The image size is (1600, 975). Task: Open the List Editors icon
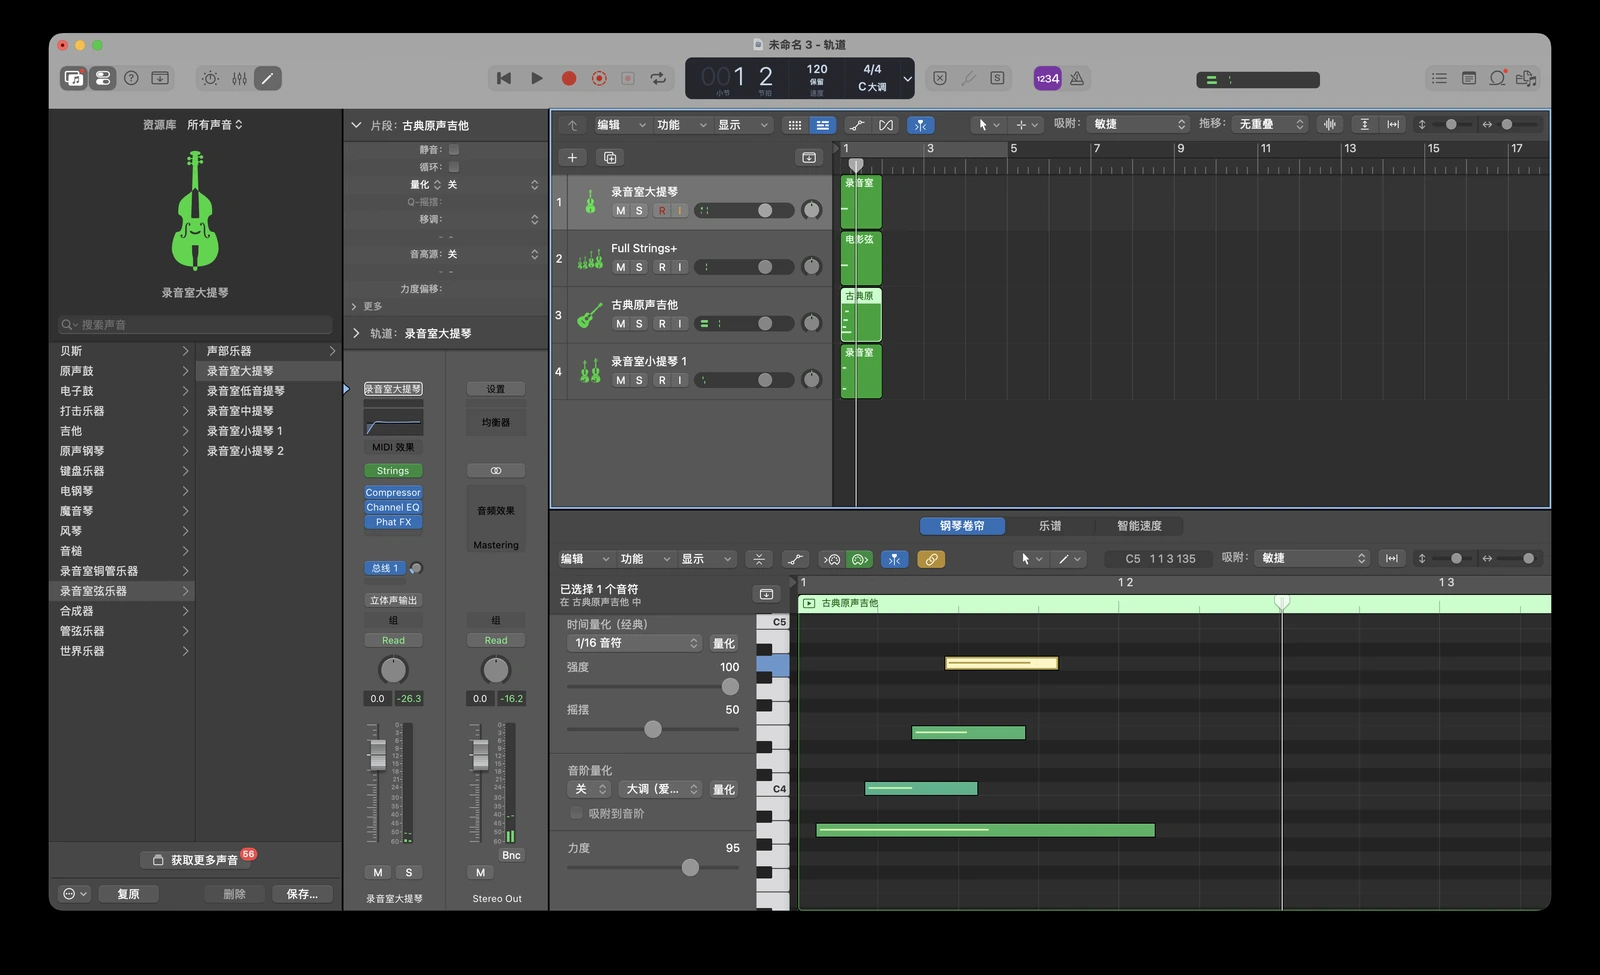[x=1439, y=78]
